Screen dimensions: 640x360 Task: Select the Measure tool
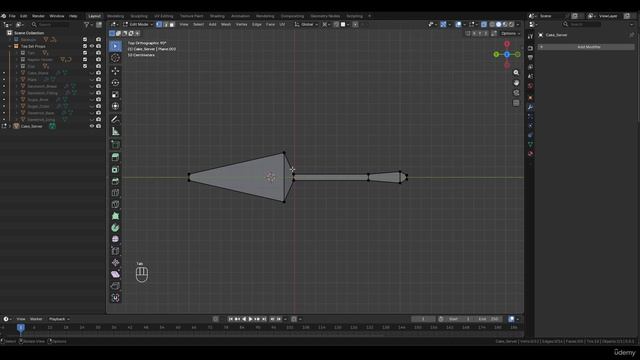coord(115,131)
